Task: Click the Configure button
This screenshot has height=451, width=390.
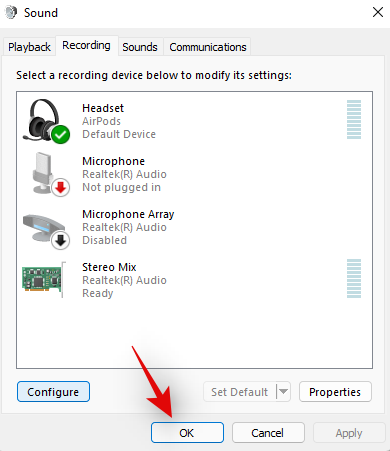Action: tap(53, 392)
